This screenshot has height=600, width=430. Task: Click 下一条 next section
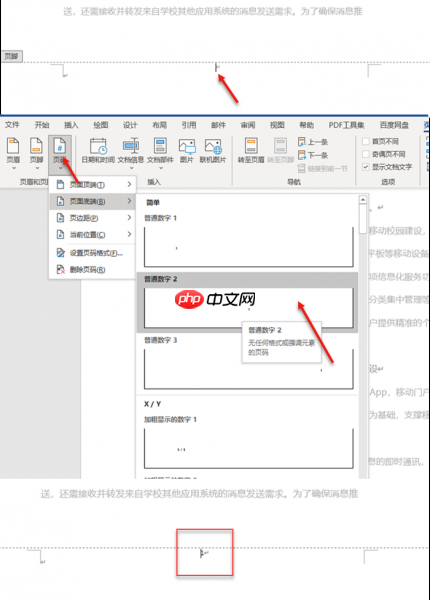[313, 155]
